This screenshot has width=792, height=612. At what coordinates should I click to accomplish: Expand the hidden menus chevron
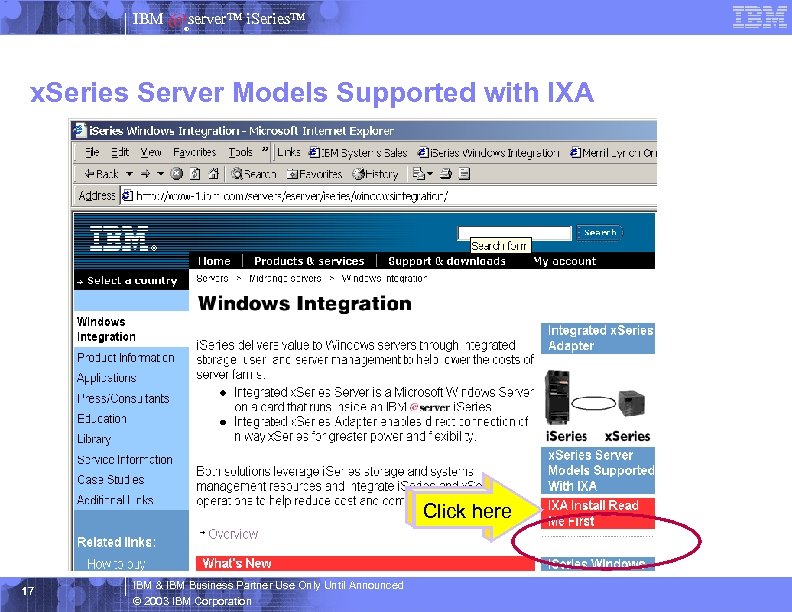point(265,151)
